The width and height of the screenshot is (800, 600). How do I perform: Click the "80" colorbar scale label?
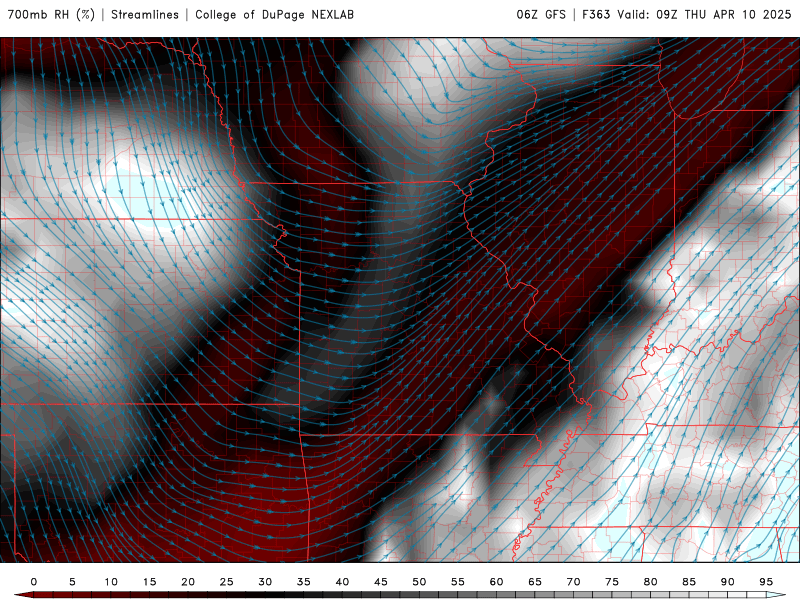point(651,582)
